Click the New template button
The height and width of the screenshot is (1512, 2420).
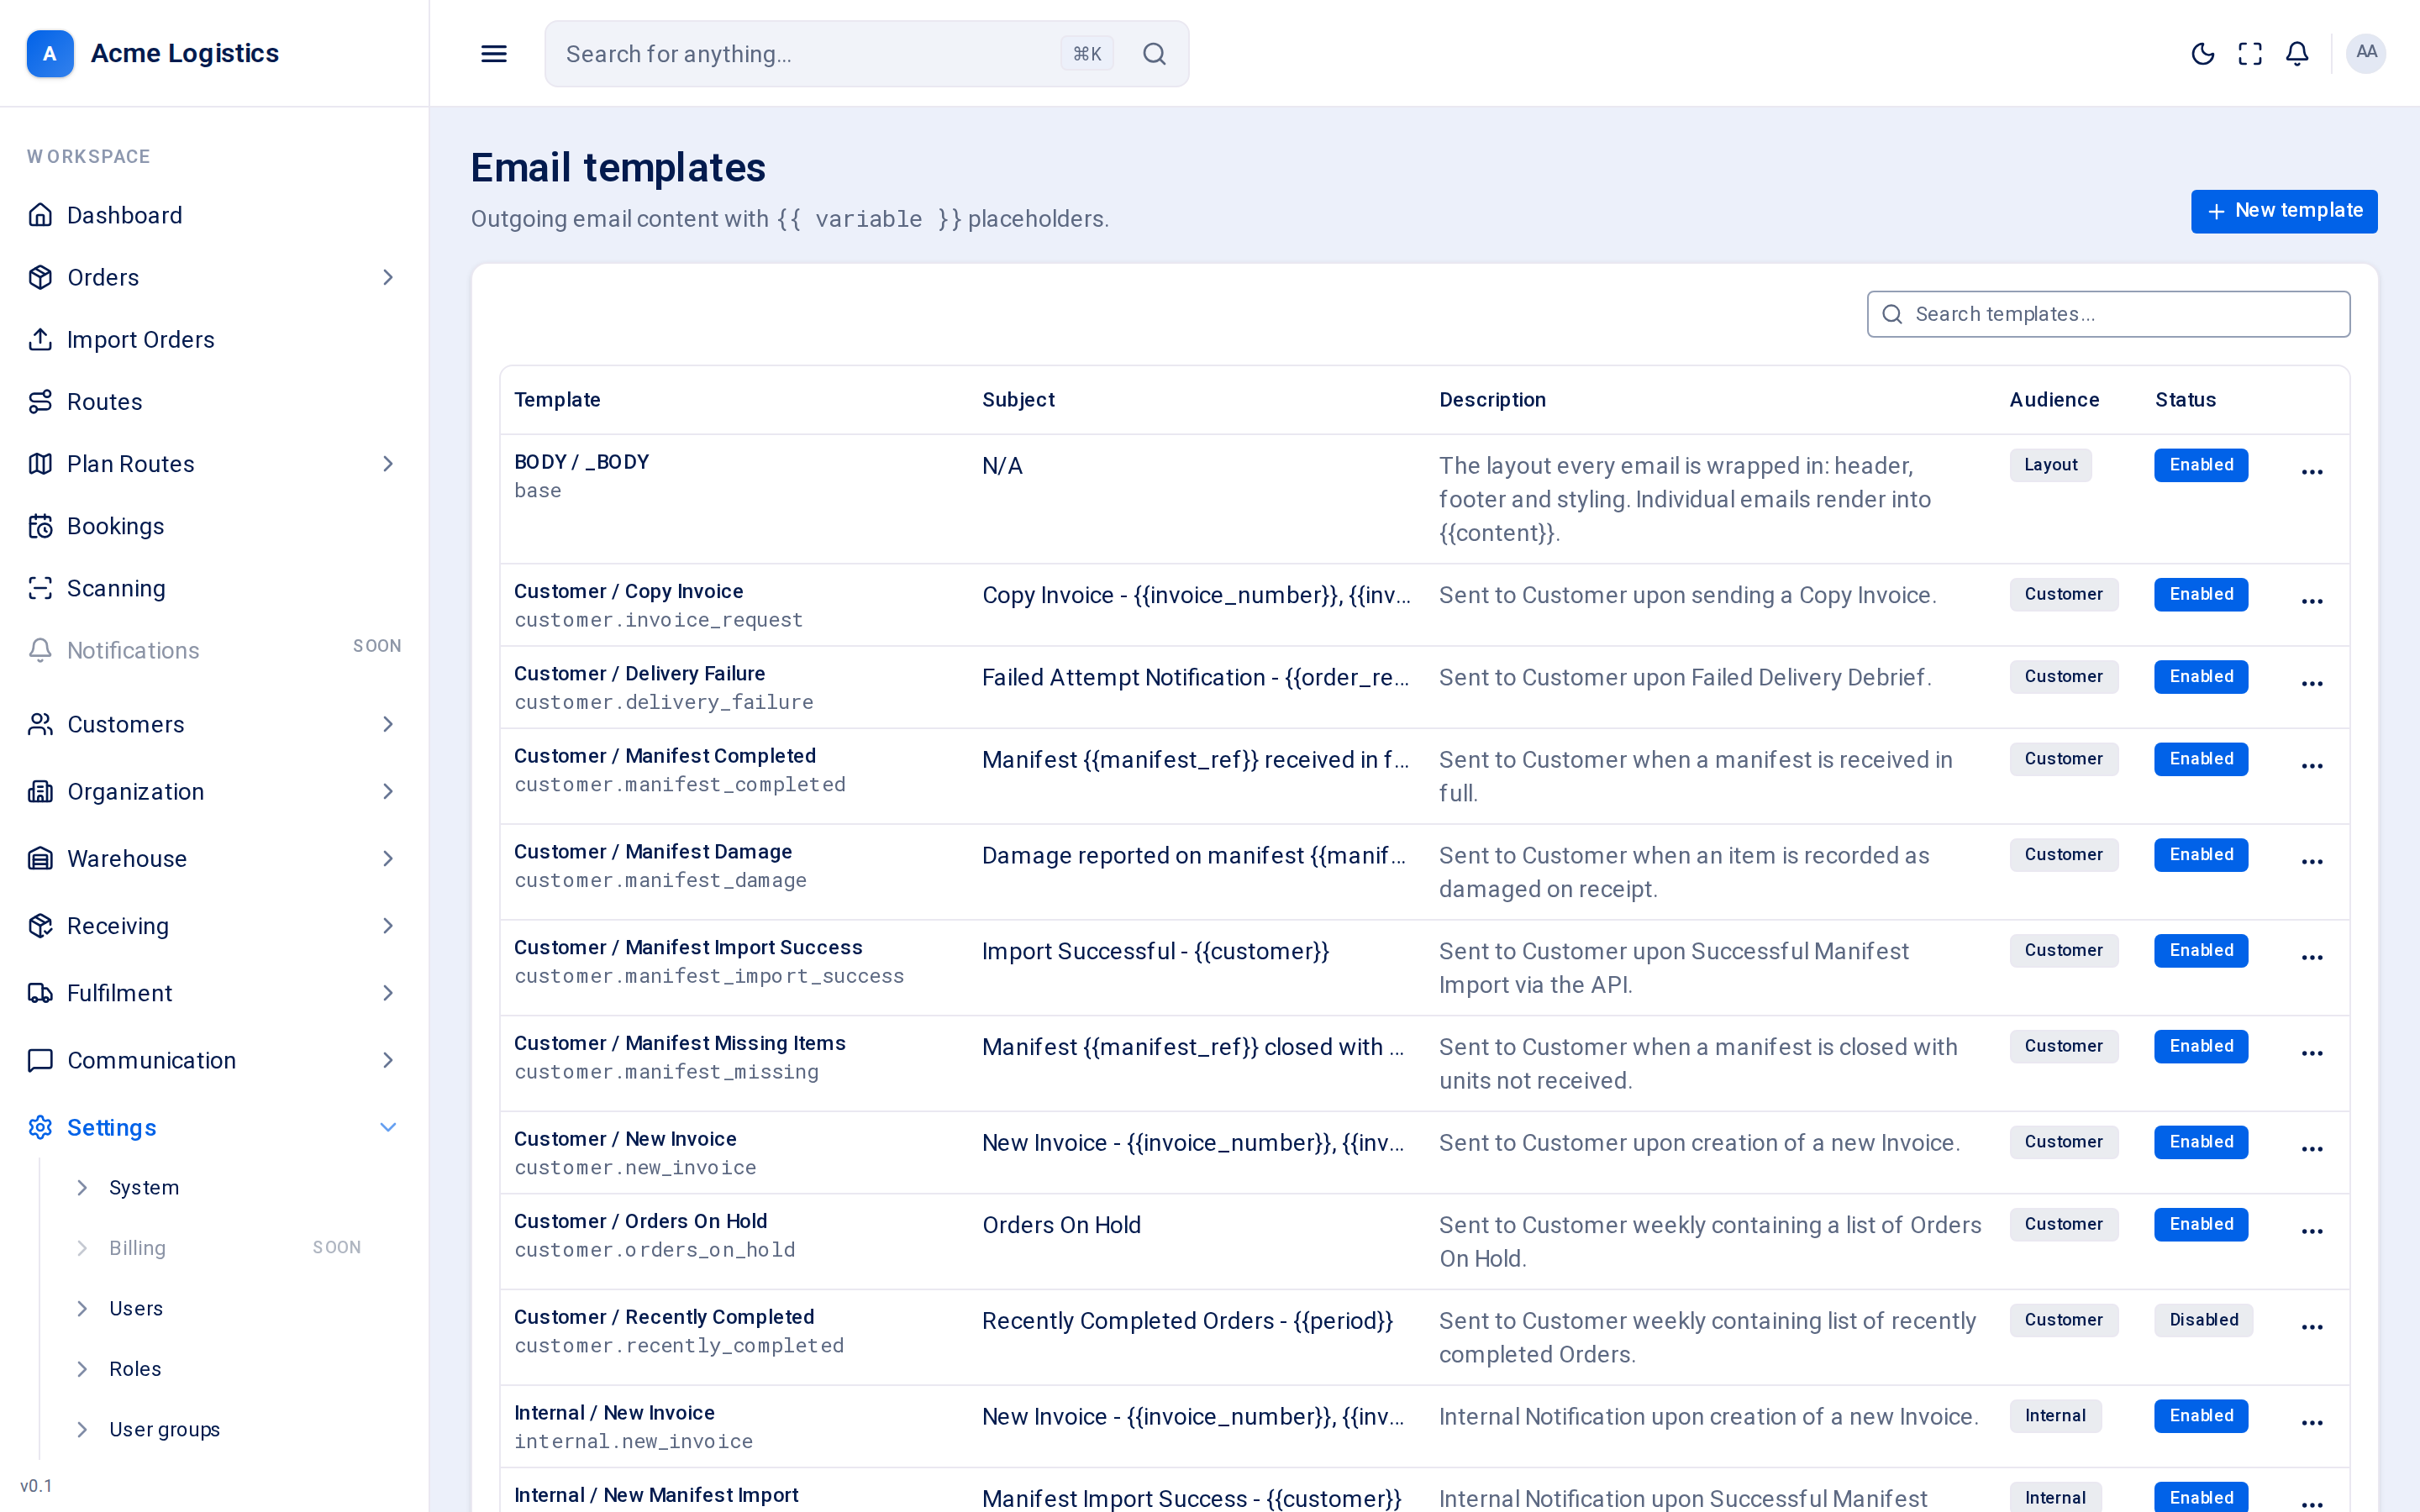(2284, 211)
